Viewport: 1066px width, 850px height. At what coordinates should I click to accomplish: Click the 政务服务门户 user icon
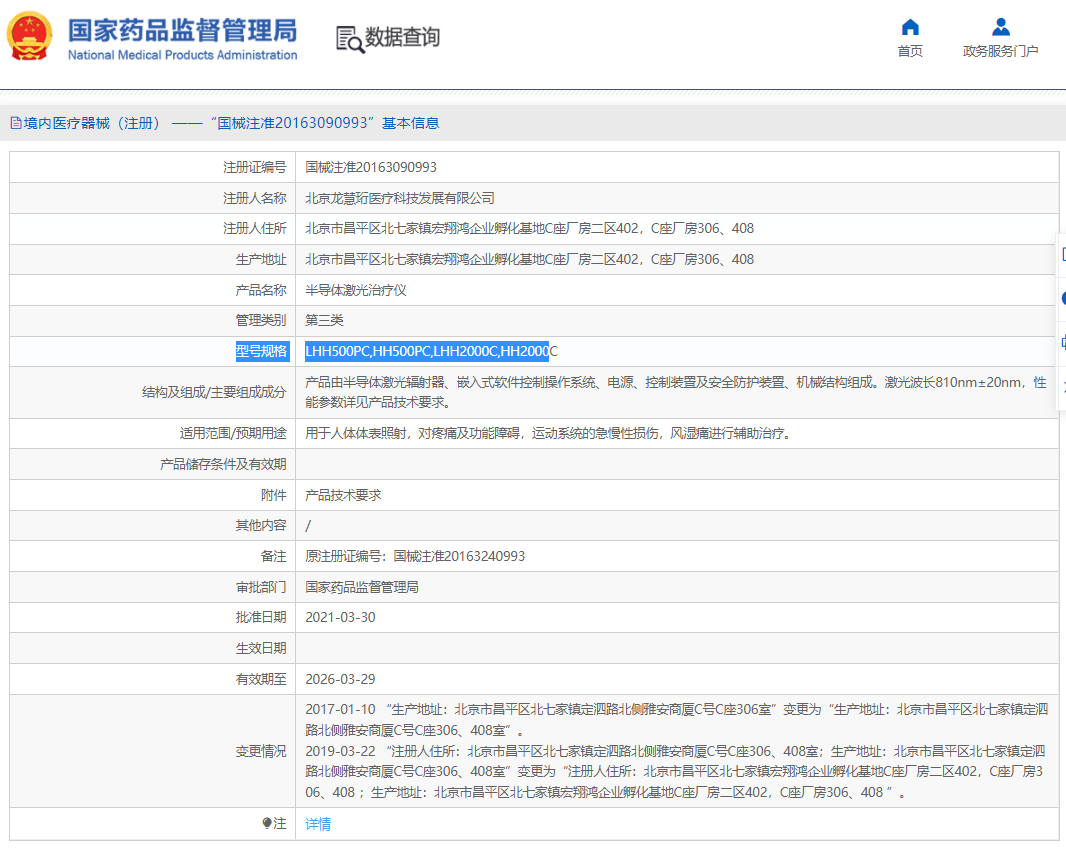pos(1000,27)
